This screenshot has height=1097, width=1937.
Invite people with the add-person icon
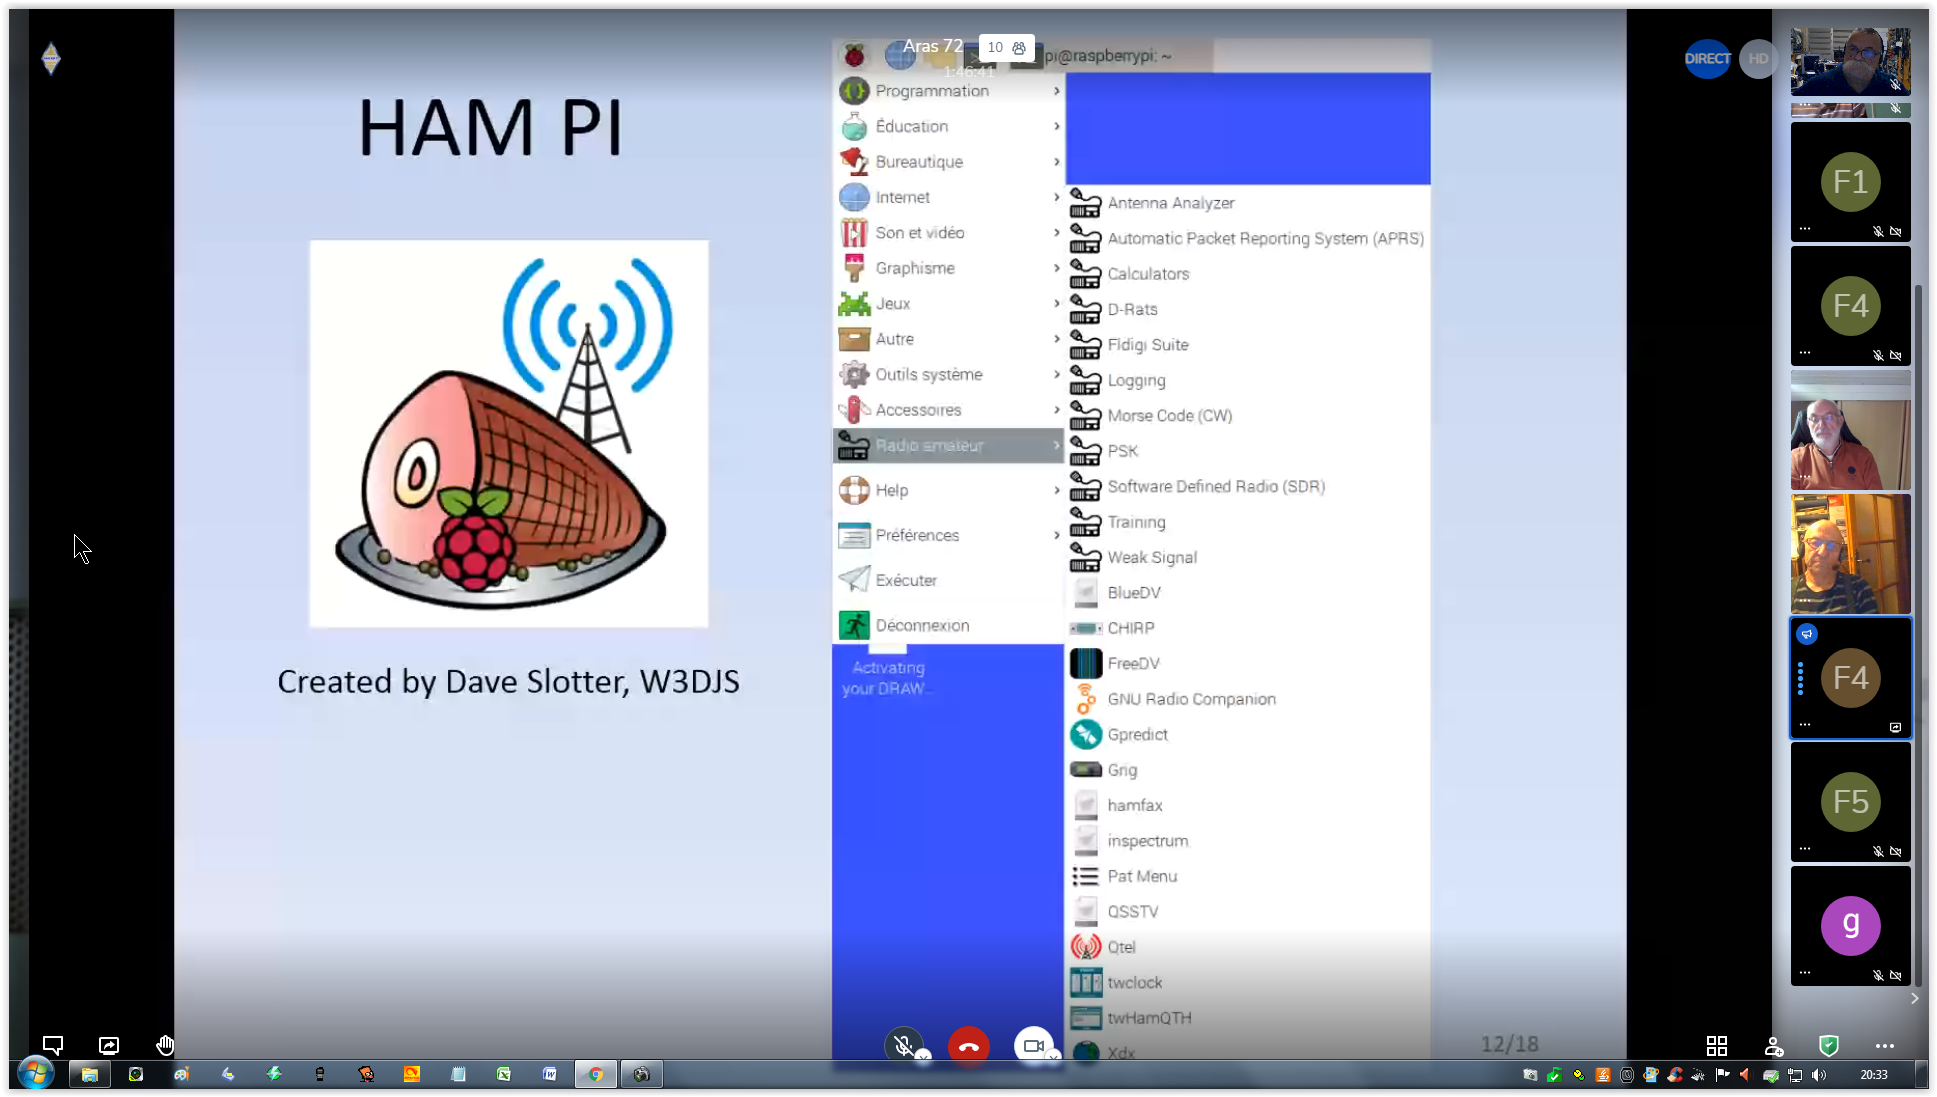point(1773,1046)
